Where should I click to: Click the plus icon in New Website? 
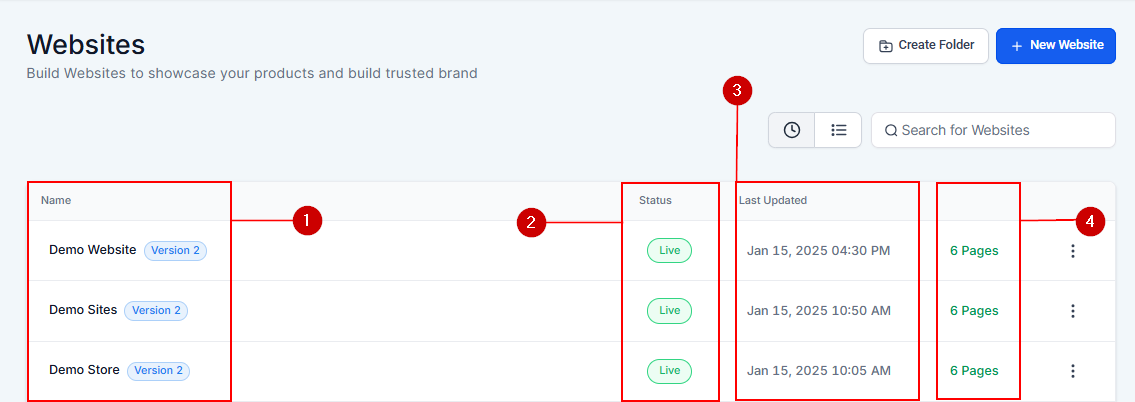point(1017,46)
